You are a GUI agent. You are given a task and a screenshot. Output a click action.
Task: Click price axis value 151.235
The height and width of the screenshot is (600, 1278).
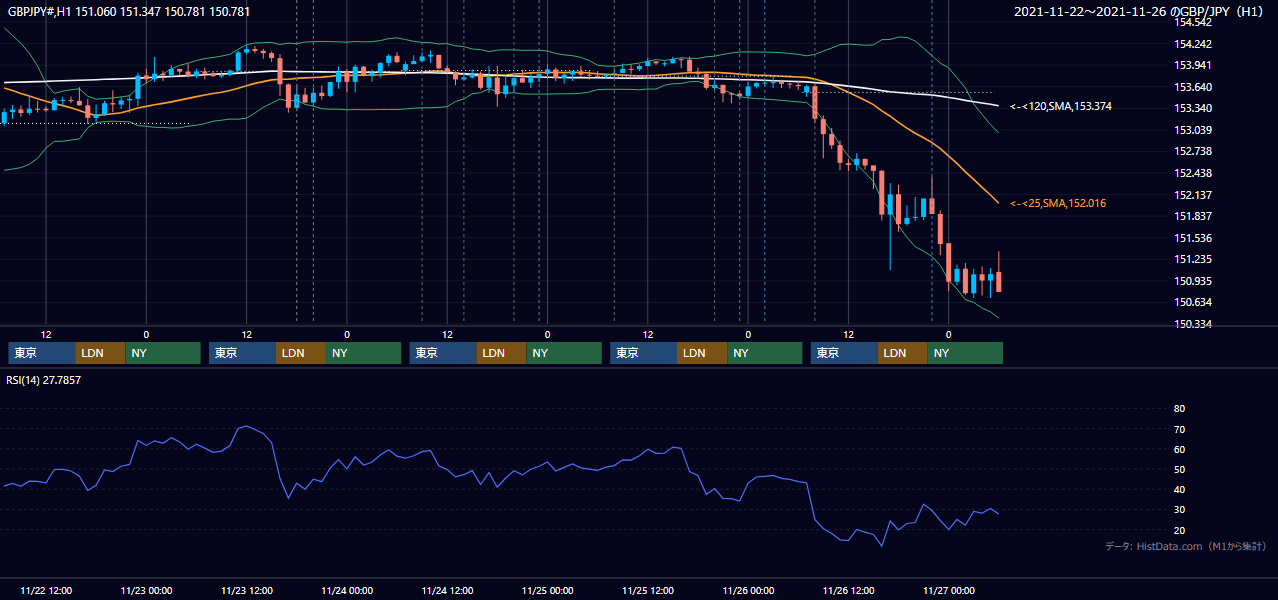point(1193,259)
